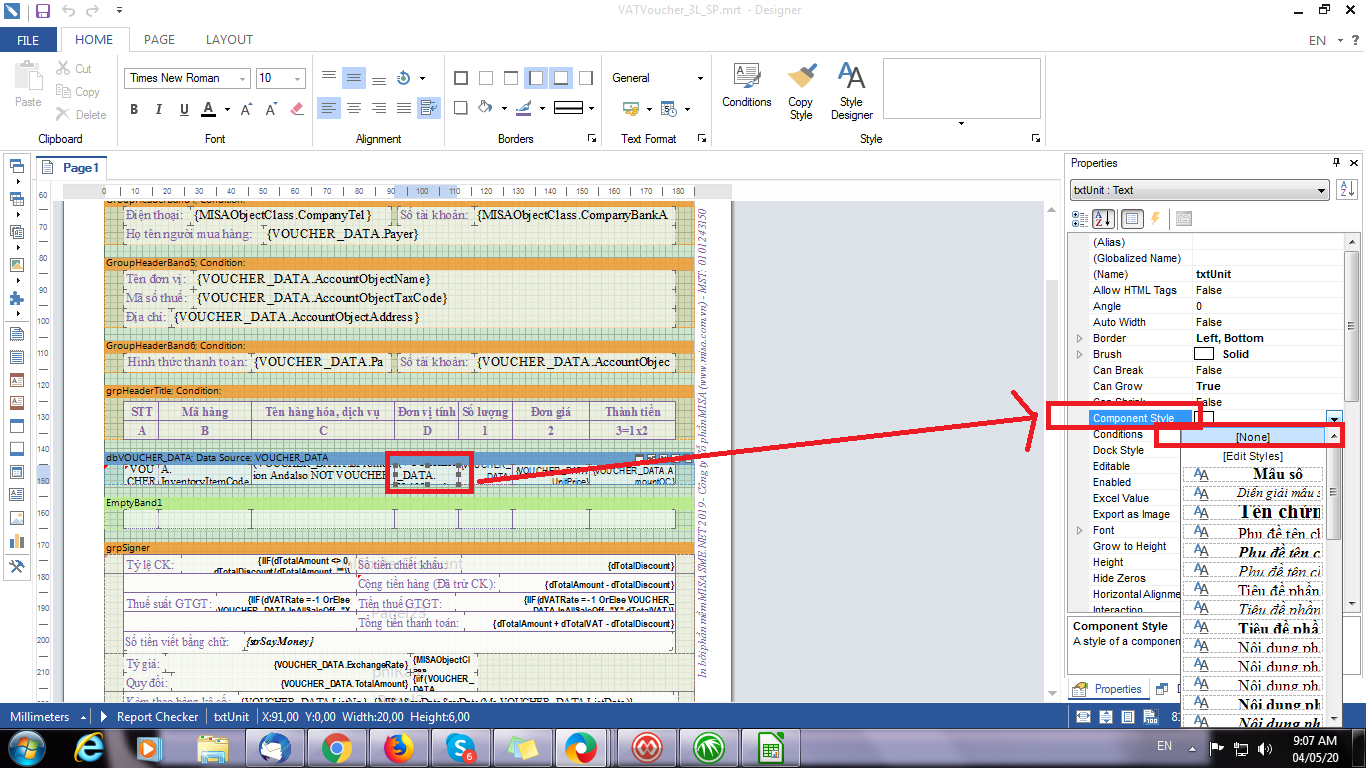Show events lightning tab
The width and height of the screenshot is (1366, 768).
click(1155, 218)
